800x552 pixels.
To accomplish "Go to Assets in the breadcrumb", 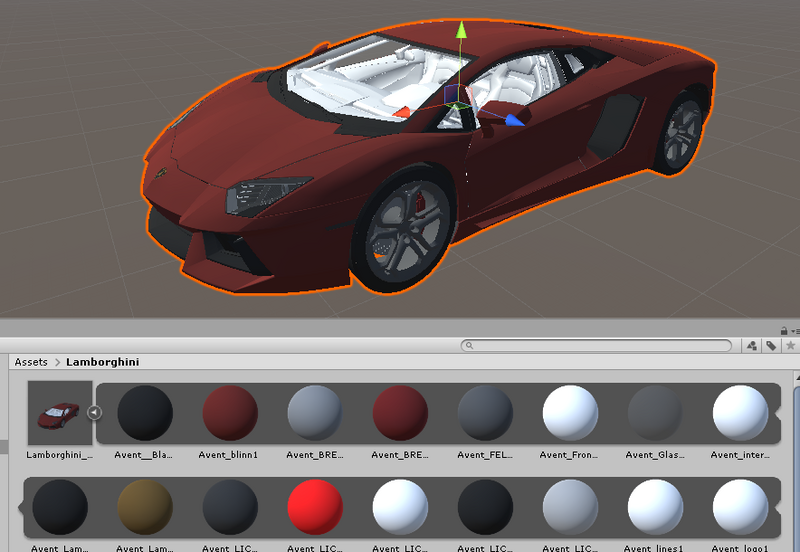I will [31, 362].
